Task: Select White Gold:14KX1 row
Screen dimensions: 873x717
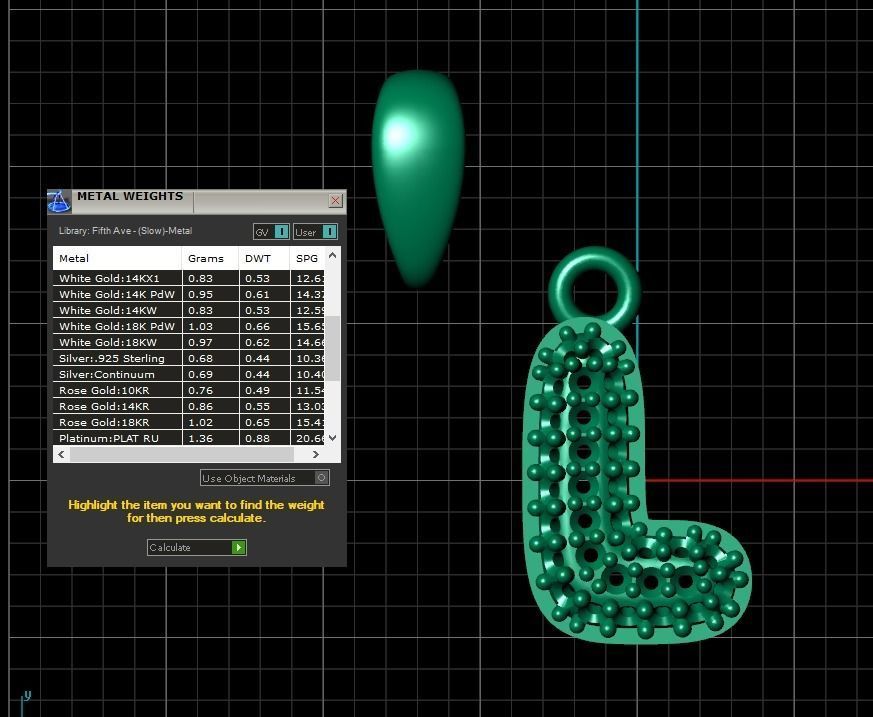Action: [x=189, y=278]
